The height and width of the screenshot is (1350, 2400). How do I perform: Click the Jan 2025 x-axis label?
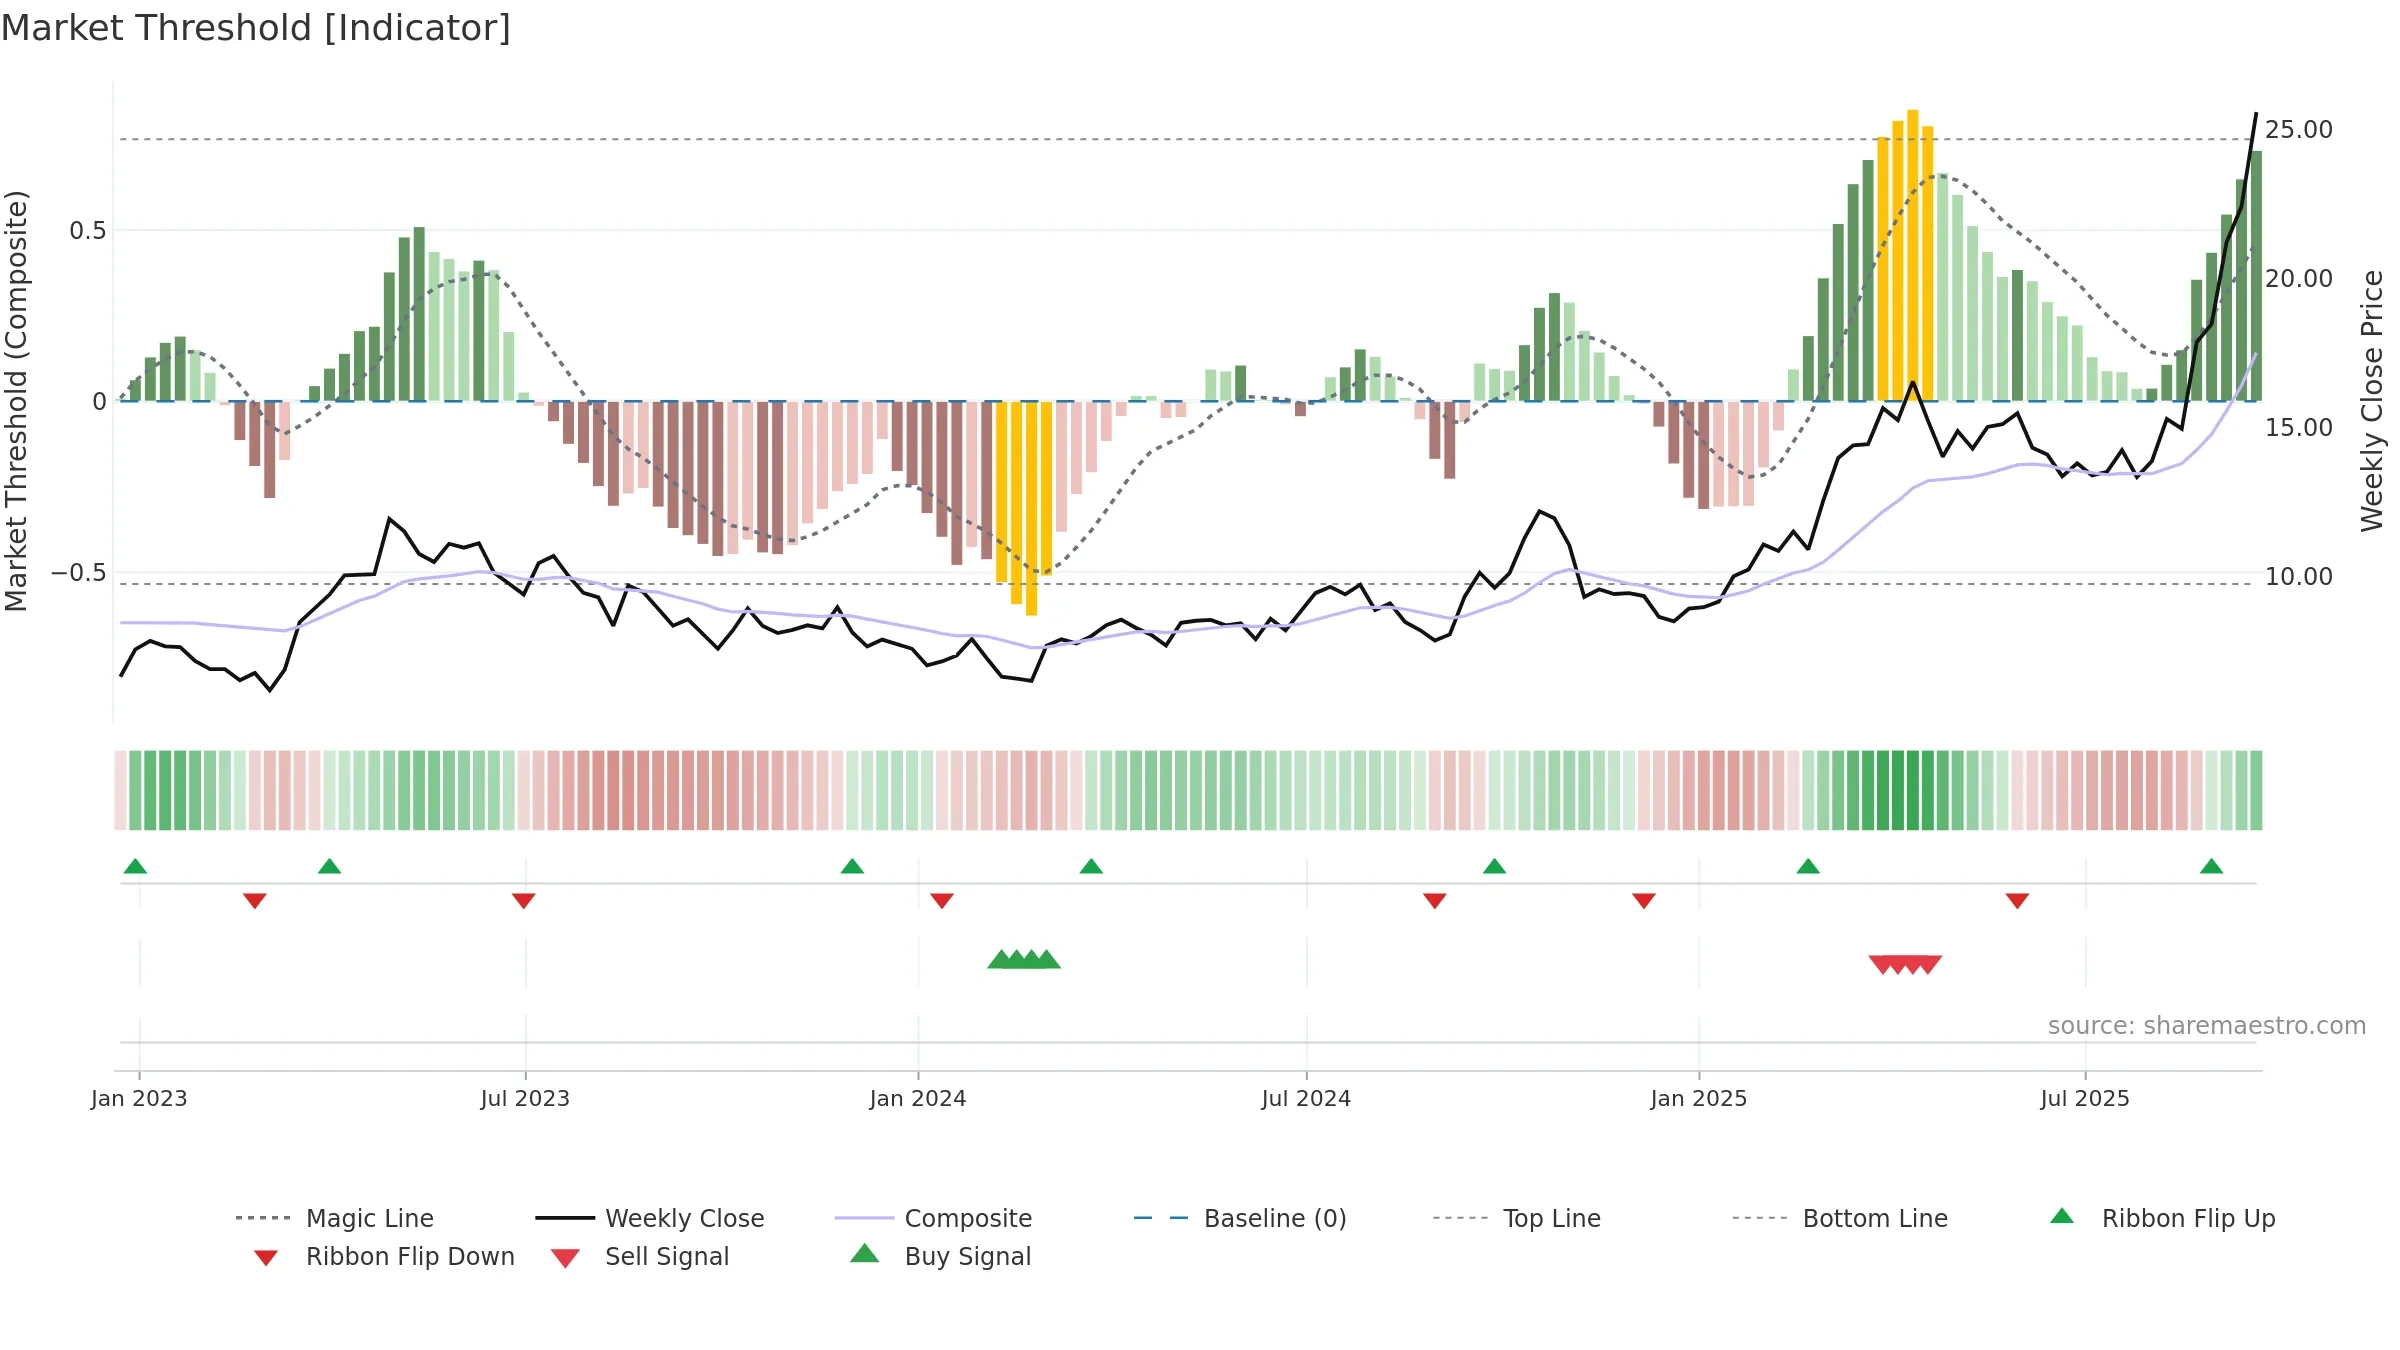click(1699, 1098)
